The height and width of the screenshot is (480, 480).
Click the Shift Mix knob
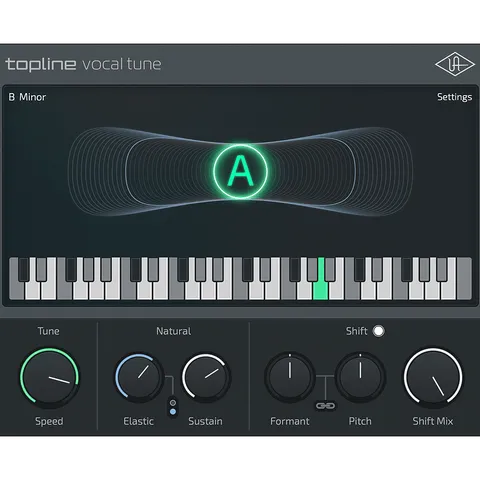[x=433, y=377]
